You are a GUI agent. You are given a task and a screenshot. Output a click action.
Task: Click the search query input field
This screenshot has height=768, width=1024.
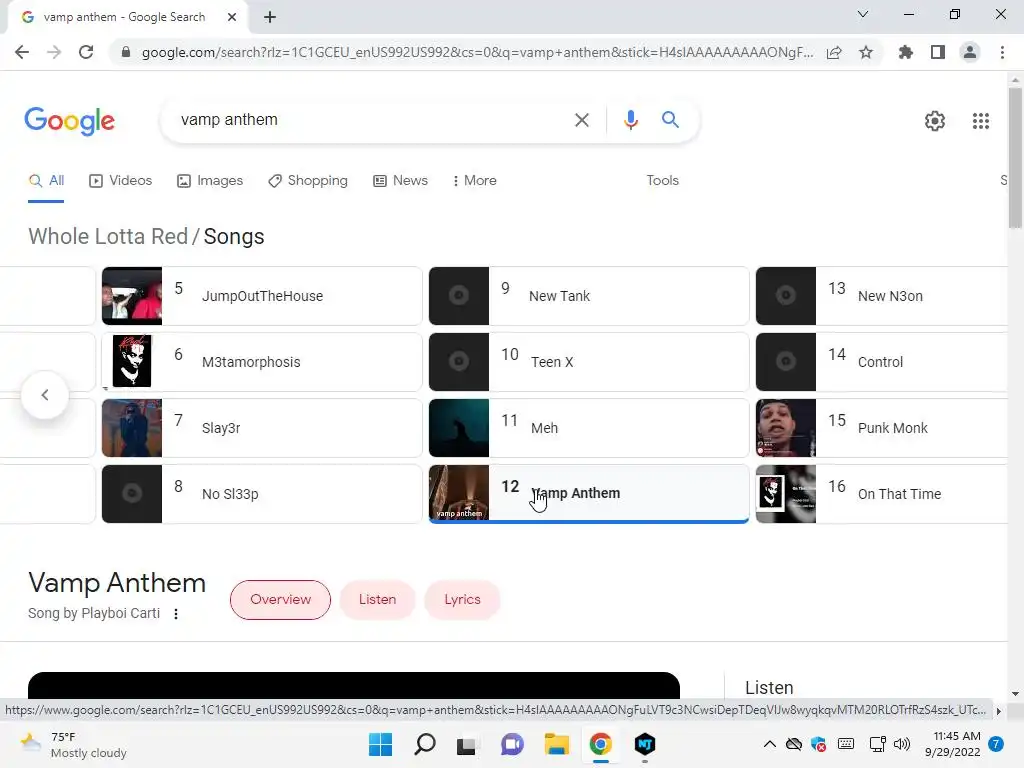369,120
